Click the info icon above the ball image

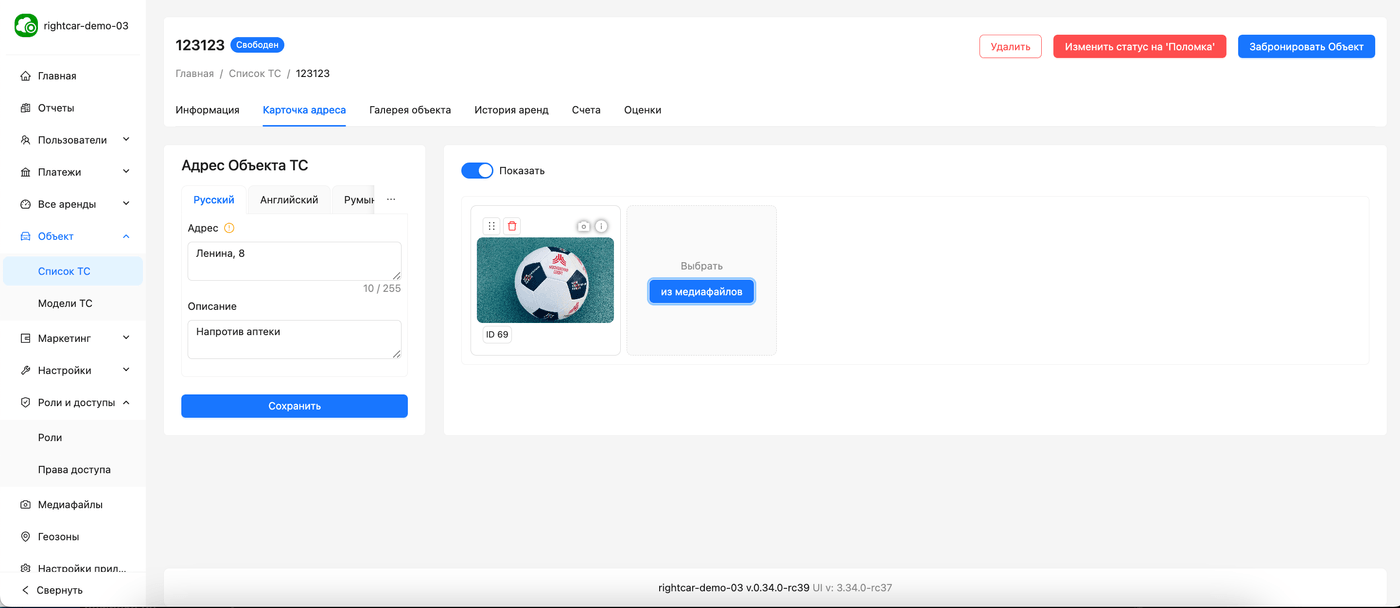[601, 226]
